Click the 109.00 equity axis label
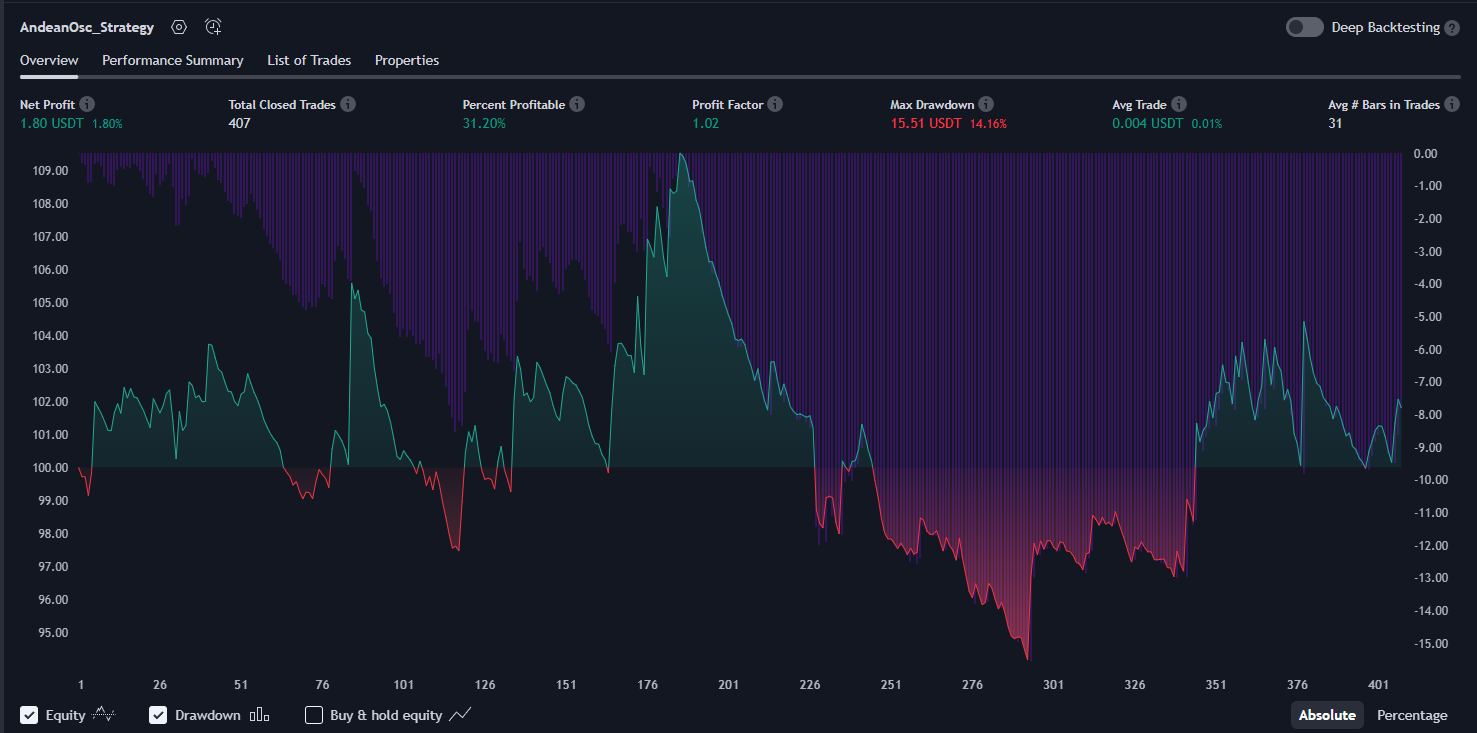The width and height of the screenshot is (1477, 733). point(51,171)
